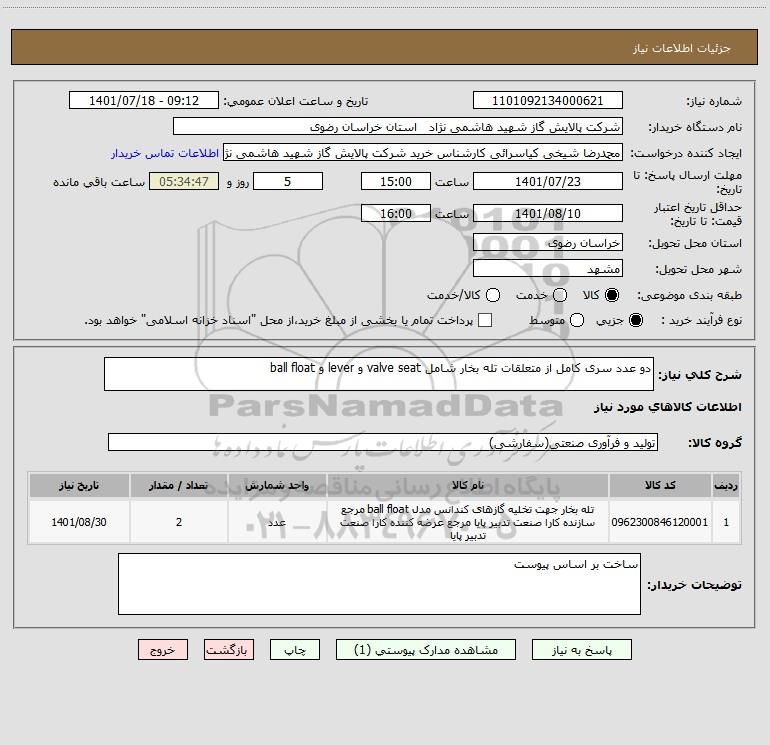
Task: Click delivery city field مشهد
Action: pyautogui.click(x=548, y=269)
